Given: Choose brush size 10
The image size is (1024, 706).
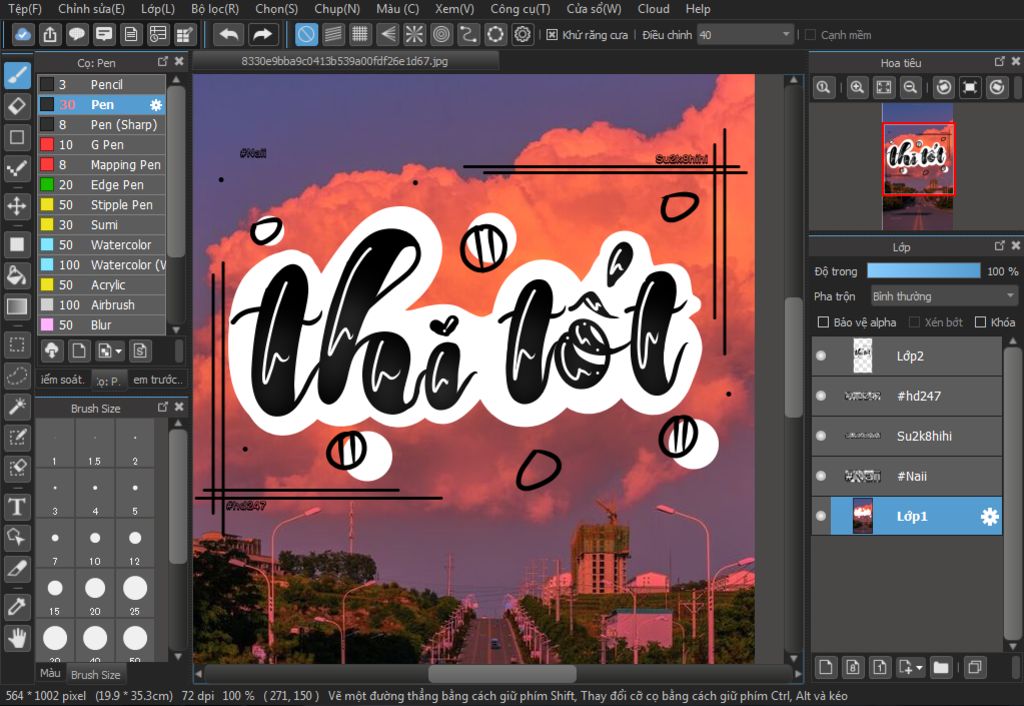Looking at the screenshot, I should (x=95, y=543).
